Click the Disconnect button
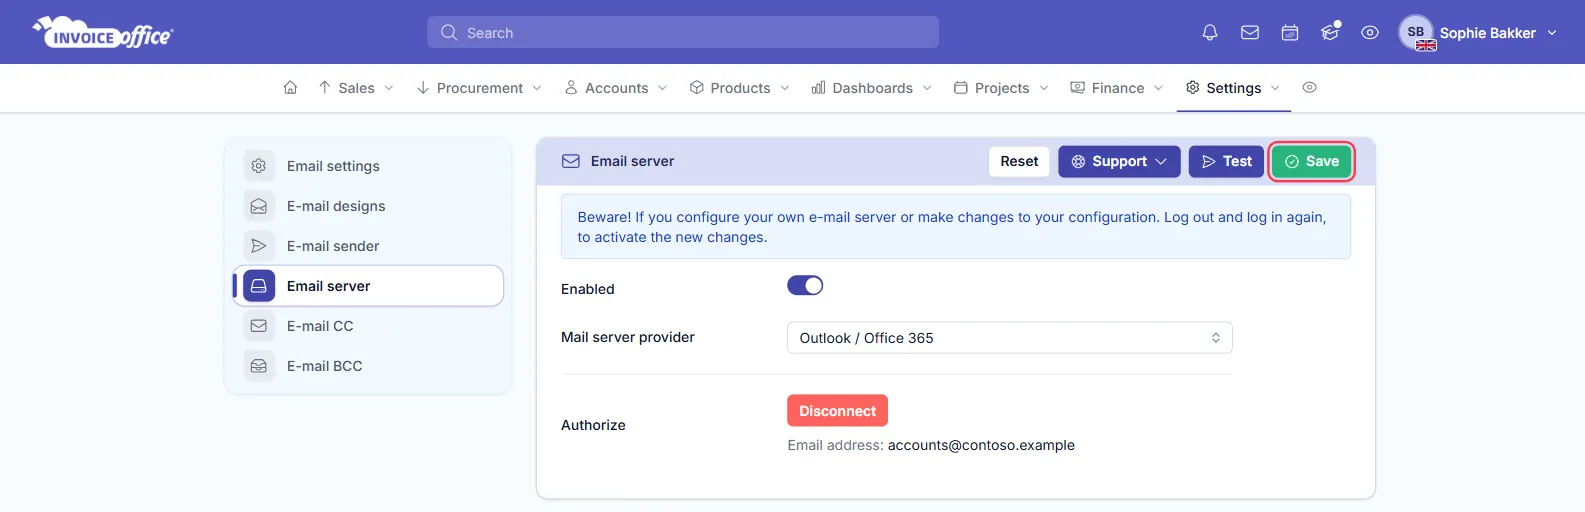This screenshot has width=1585, height=512. (837, 411)
